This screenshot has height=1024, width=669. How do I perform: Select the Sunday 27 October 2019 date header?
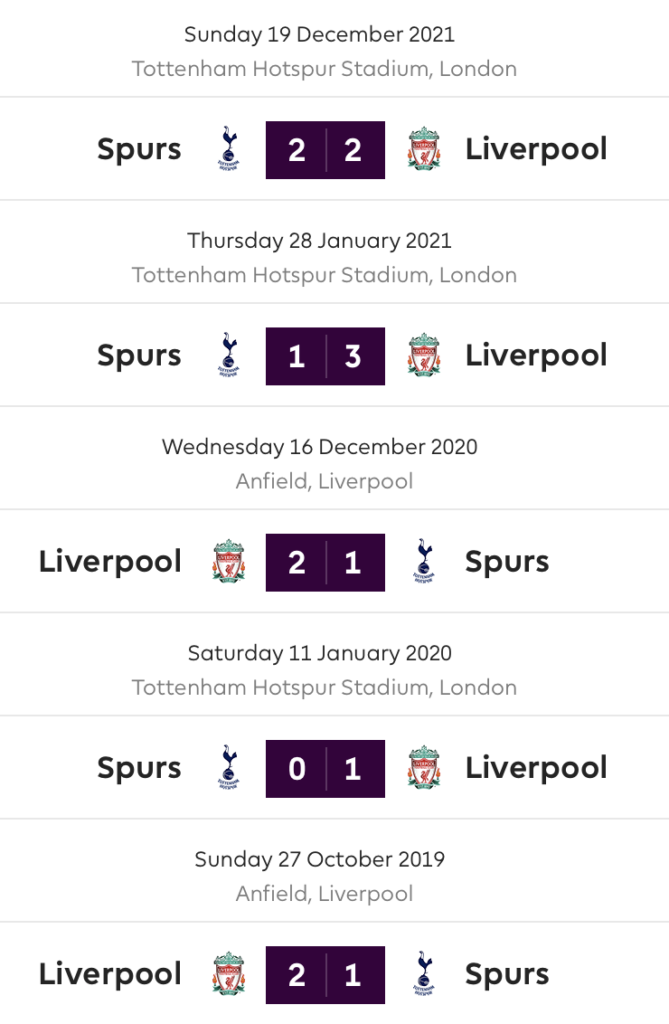(x=319, y=860)
